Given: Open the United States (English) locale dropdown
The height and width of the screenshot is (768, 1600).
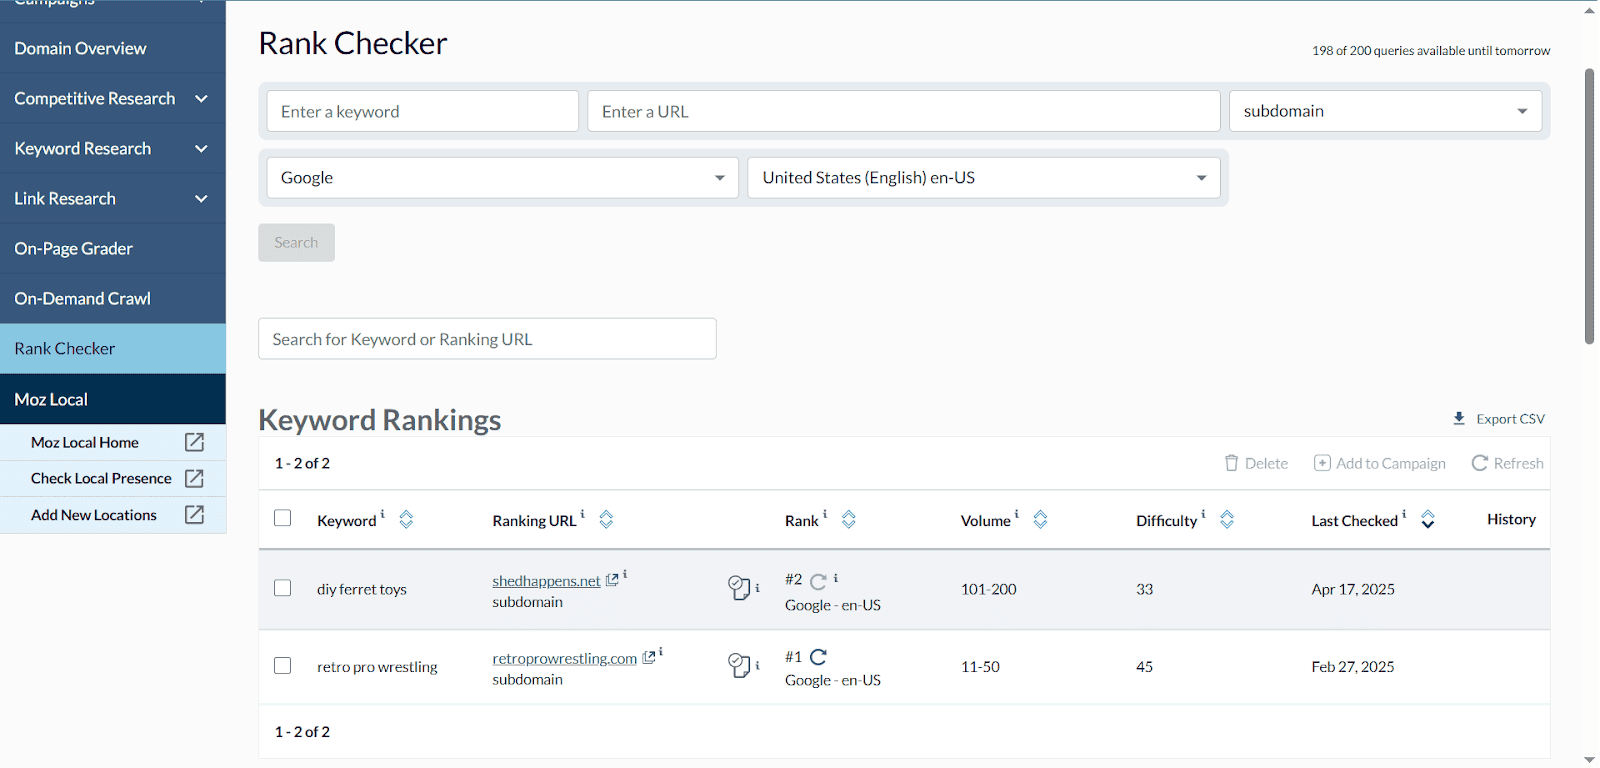Looking at the screenshot, I should 984,178.
